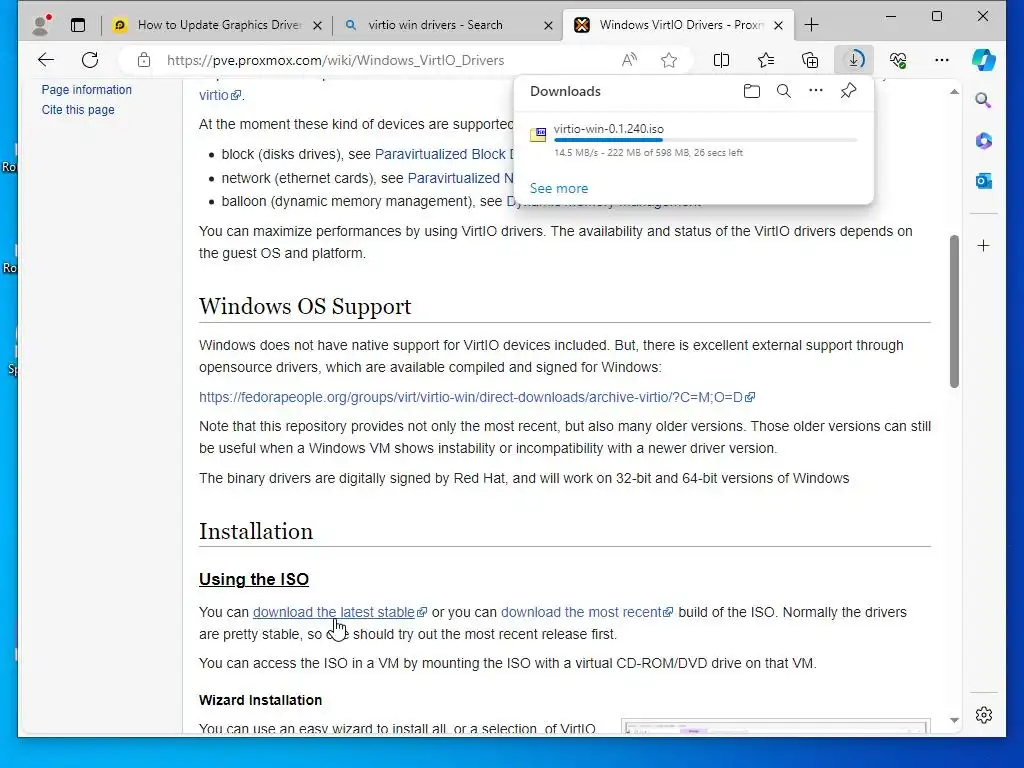
Task: Add this page to favorites star
Action: 669,60
